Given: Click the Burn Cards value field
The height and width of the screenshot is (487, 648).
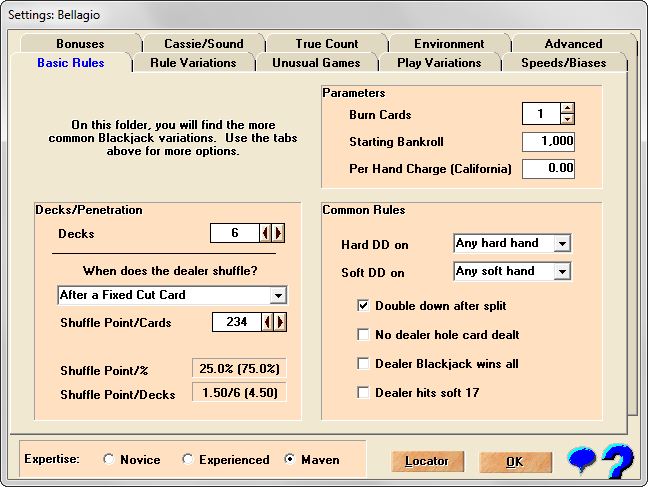Looking at the screenshot, I should pos(541,114).
